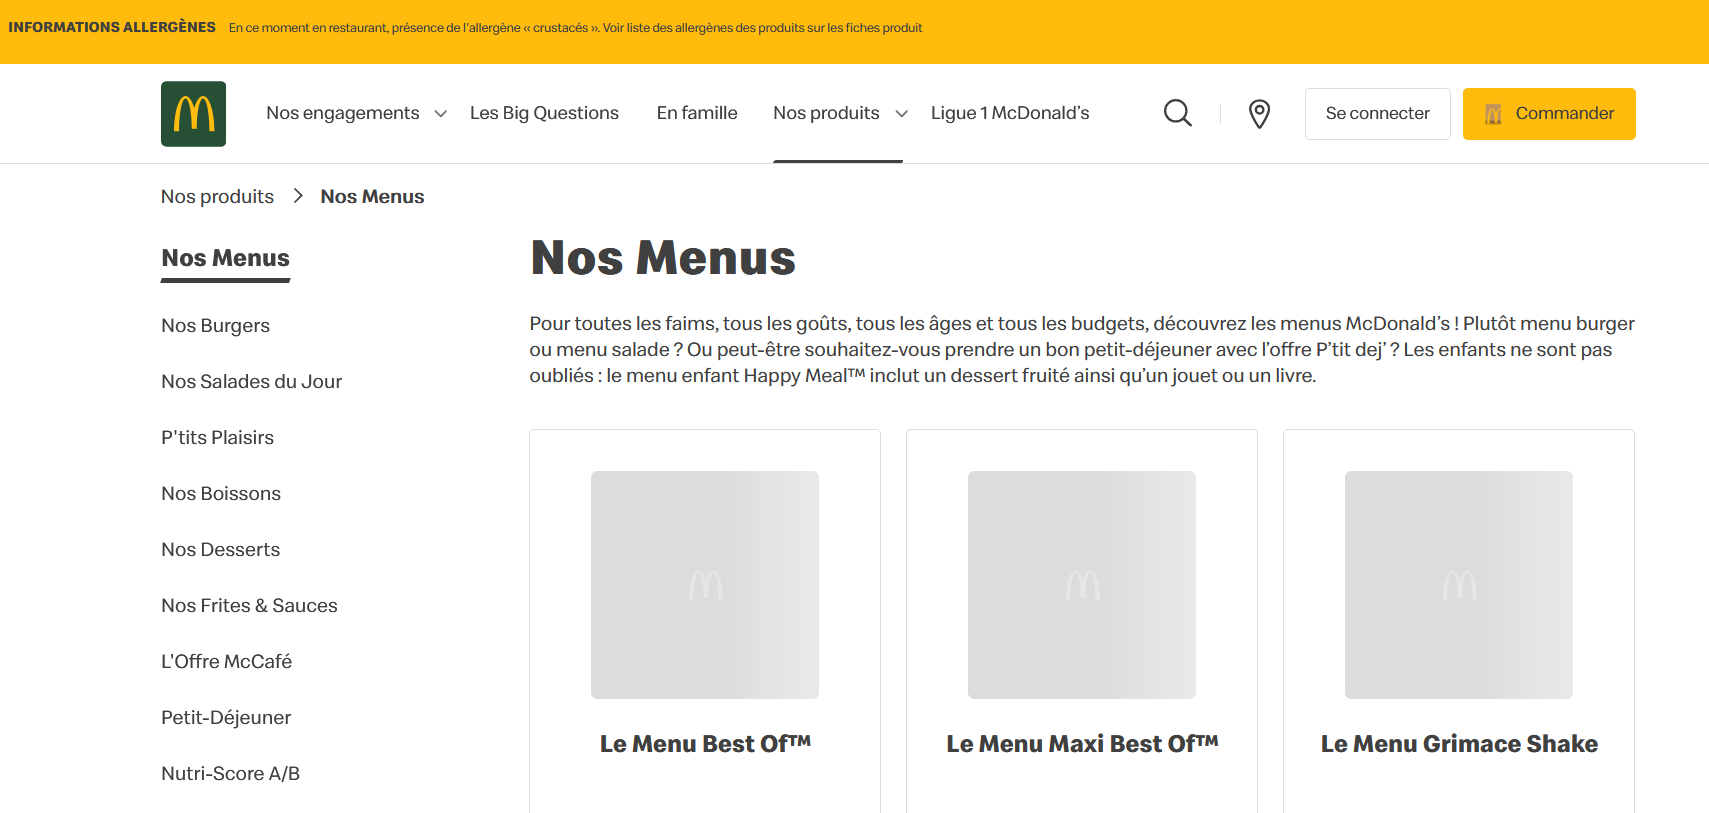This screenshot has height=813, width=1709.
Task: Open the En famille page
Action: coord(697,113)
